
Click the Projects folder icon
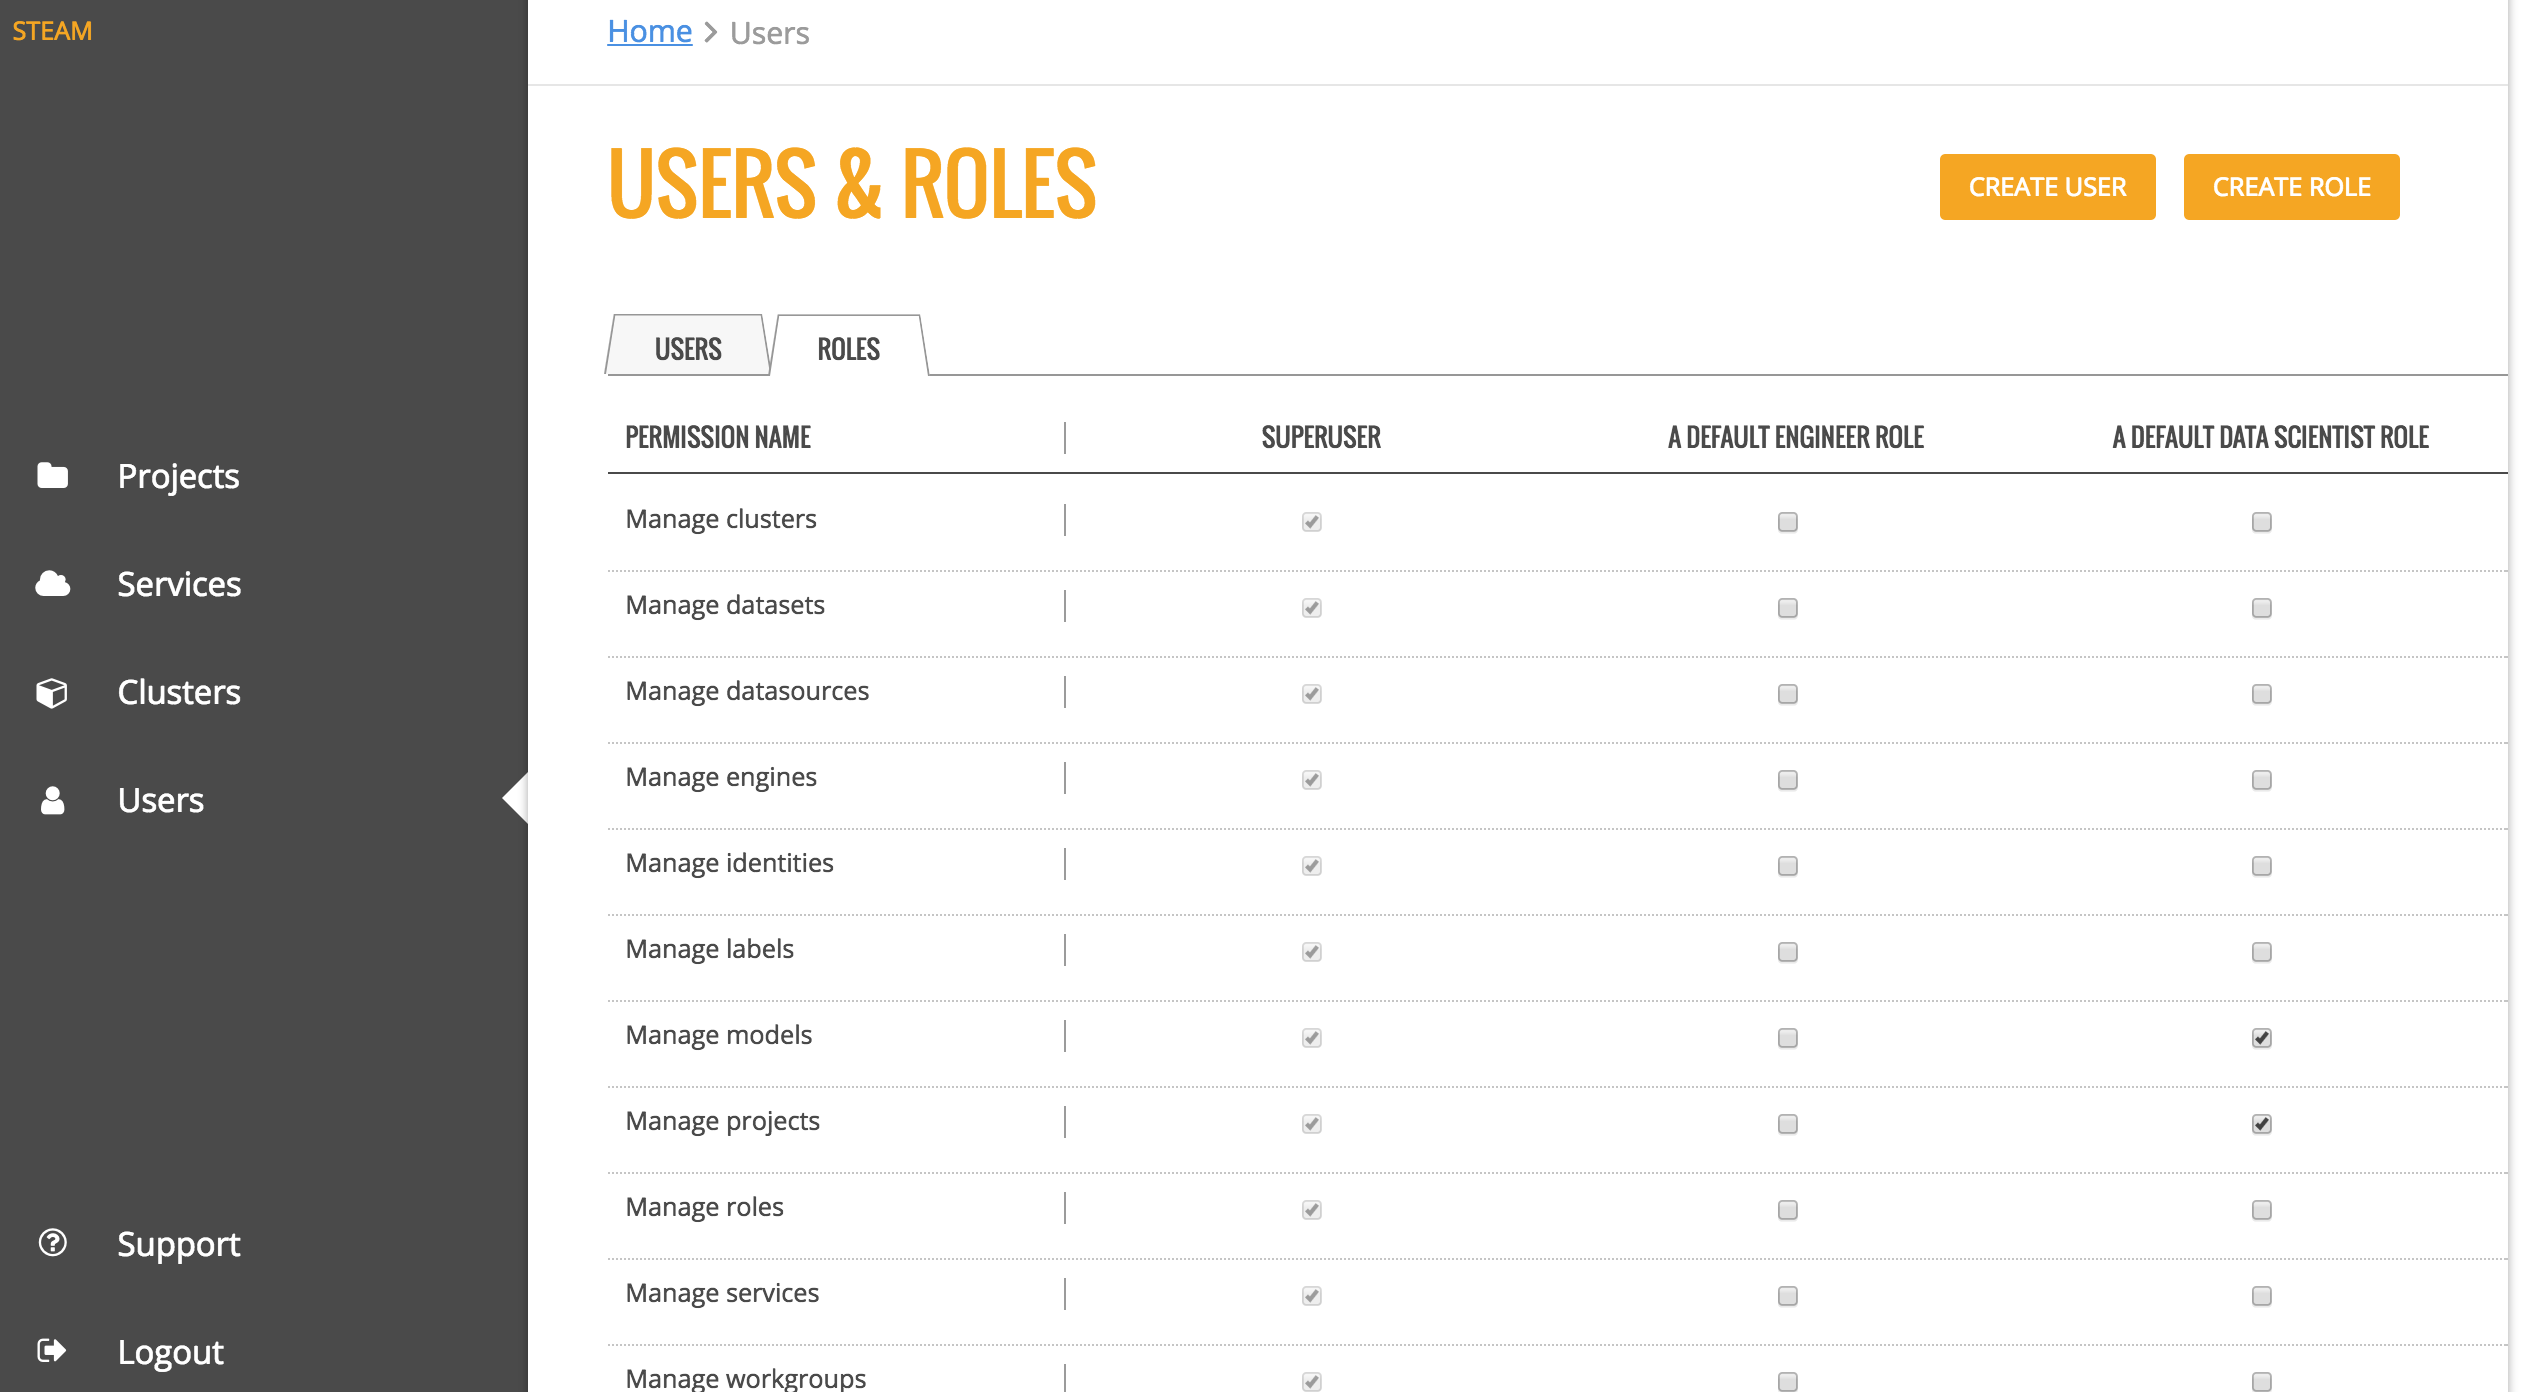tap(52, 476)
